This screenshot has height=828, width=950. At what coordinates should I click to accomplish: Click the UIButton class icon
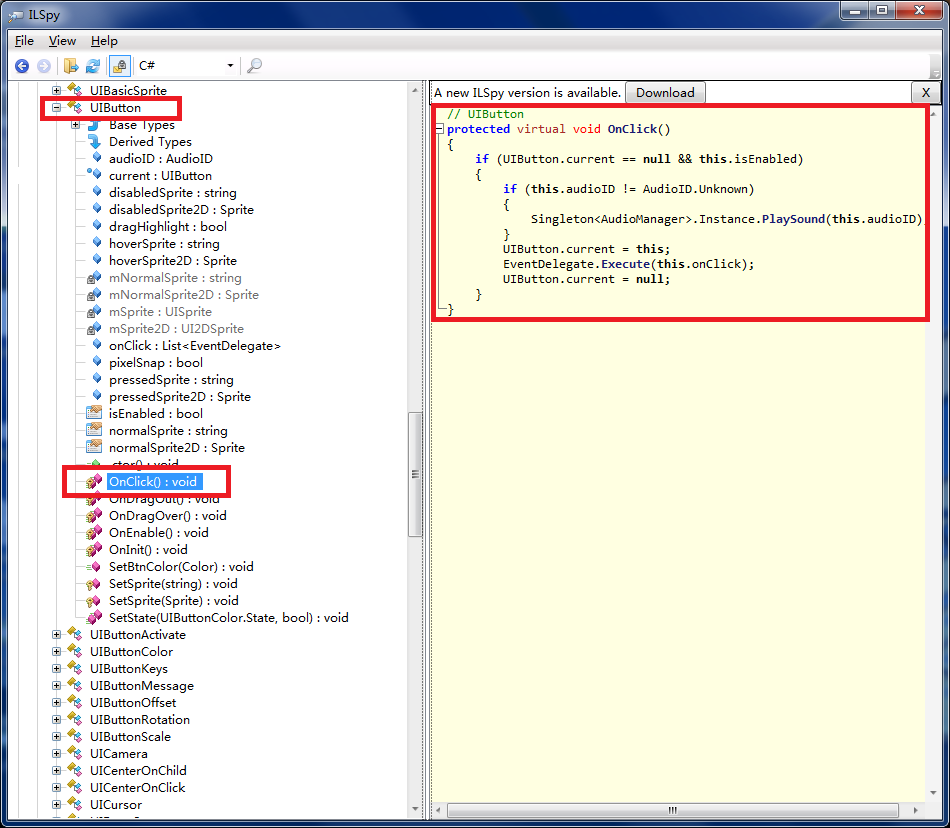point(75,107)
